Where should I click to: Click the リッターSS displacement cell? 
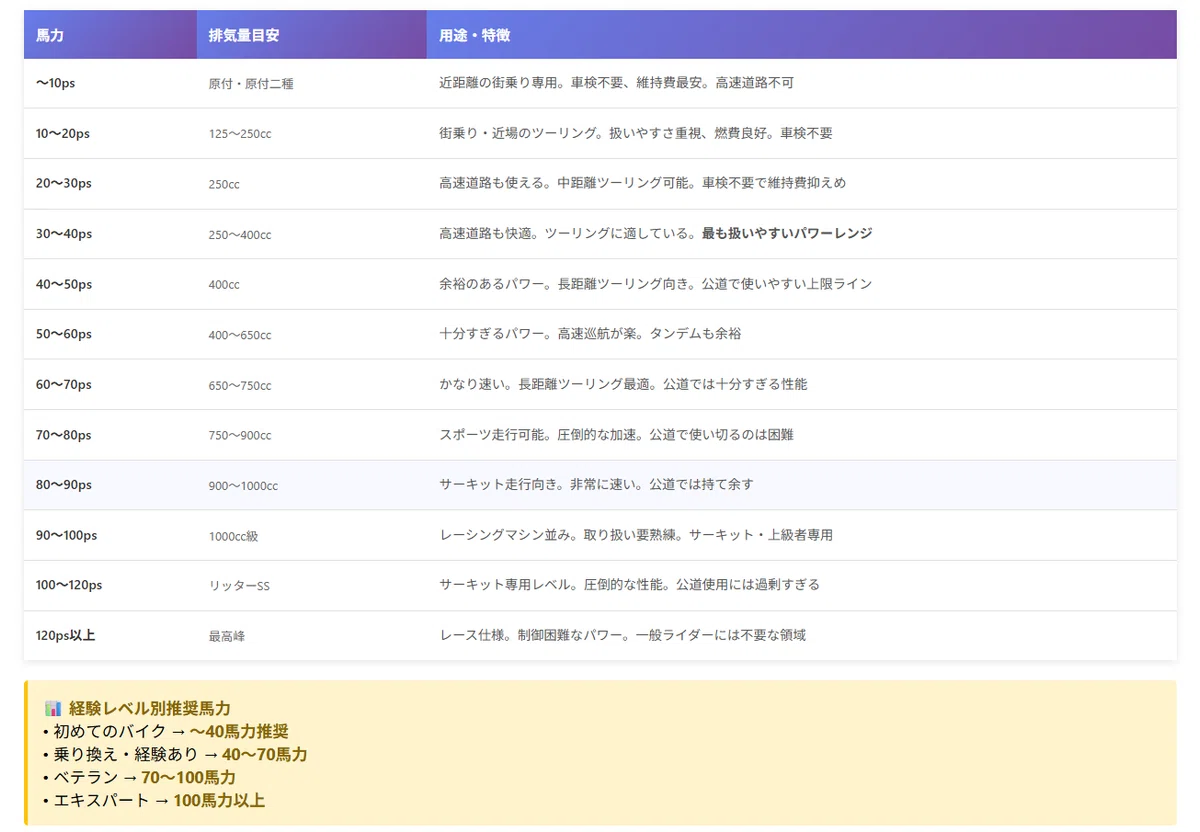pyautogui.click(x=312, y=586)
